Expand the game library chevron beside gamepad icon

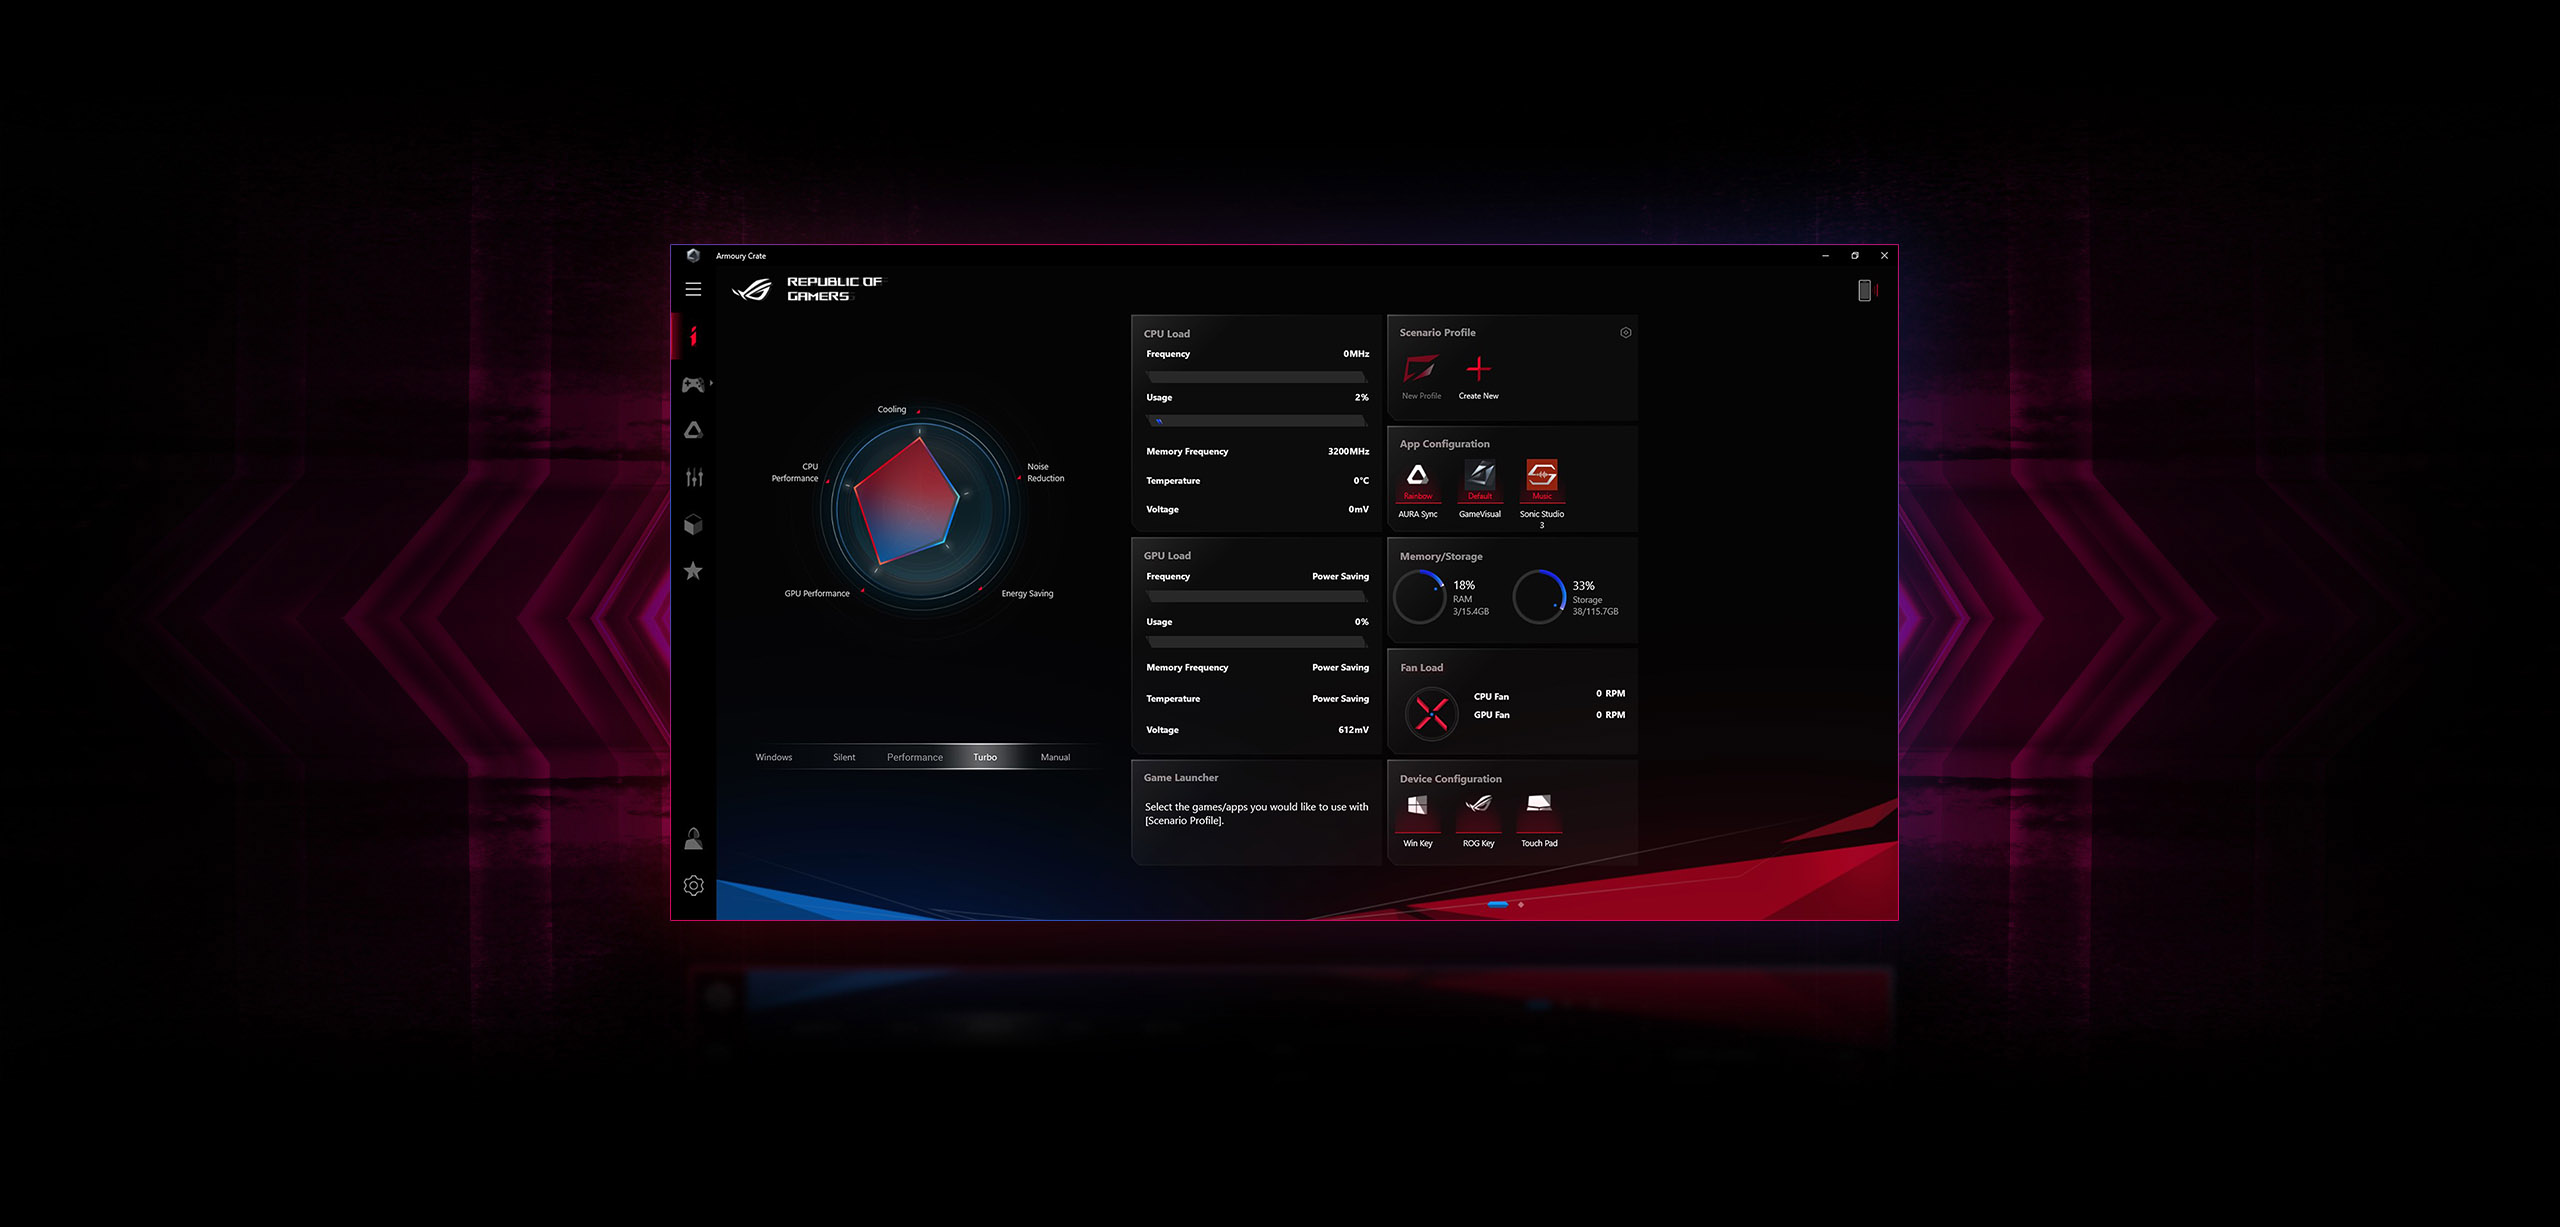711,384
